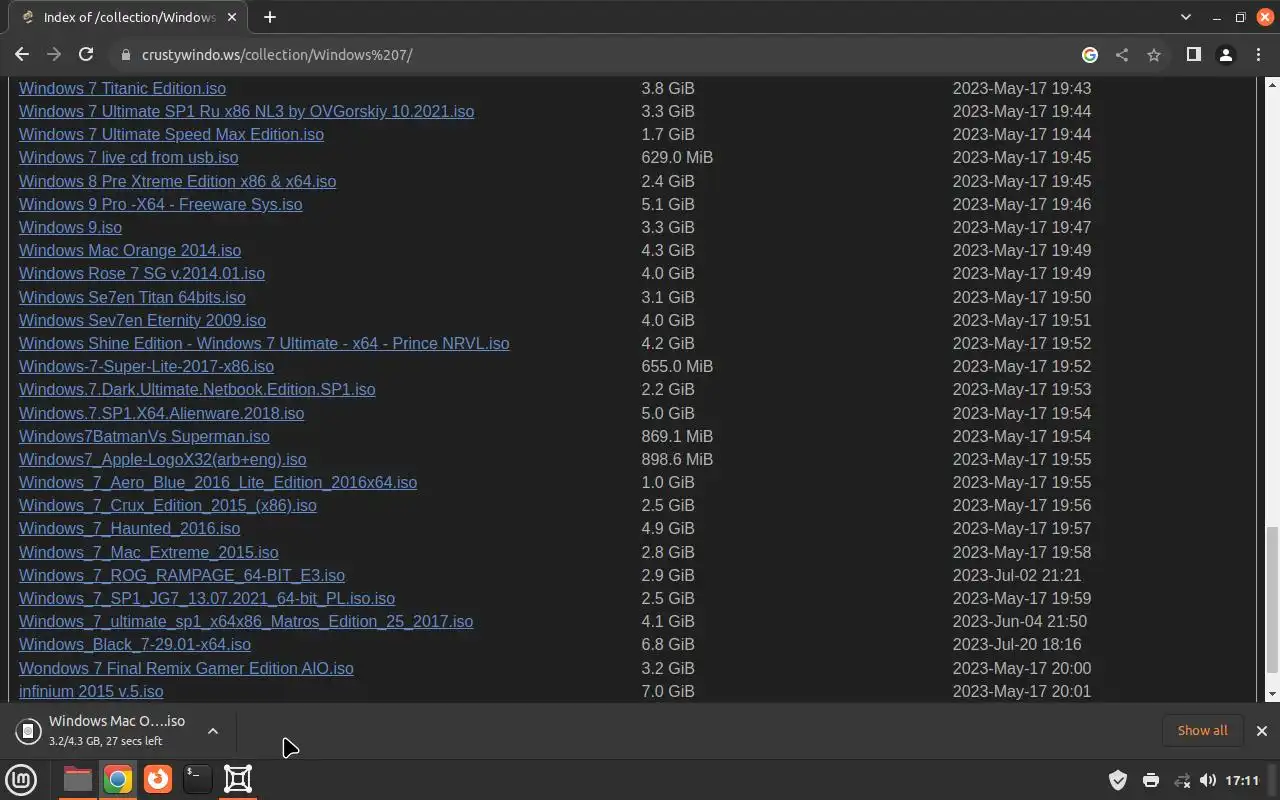Viewport: 1280px width, 800px height.
Task: Open the Chrome three-dot menu
Action: click(1258, 55)
